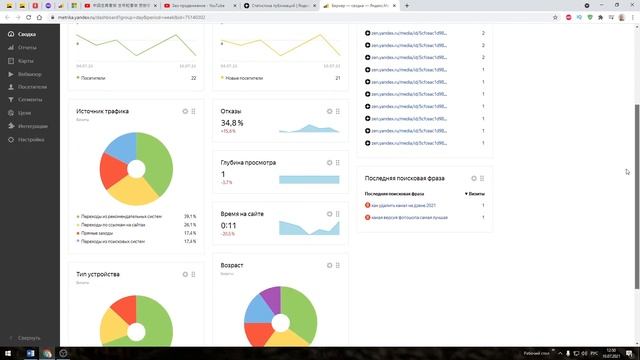Screen dimensions: 640x360
Task: Click the Отказы title text
Action: (x=231, y=111)
